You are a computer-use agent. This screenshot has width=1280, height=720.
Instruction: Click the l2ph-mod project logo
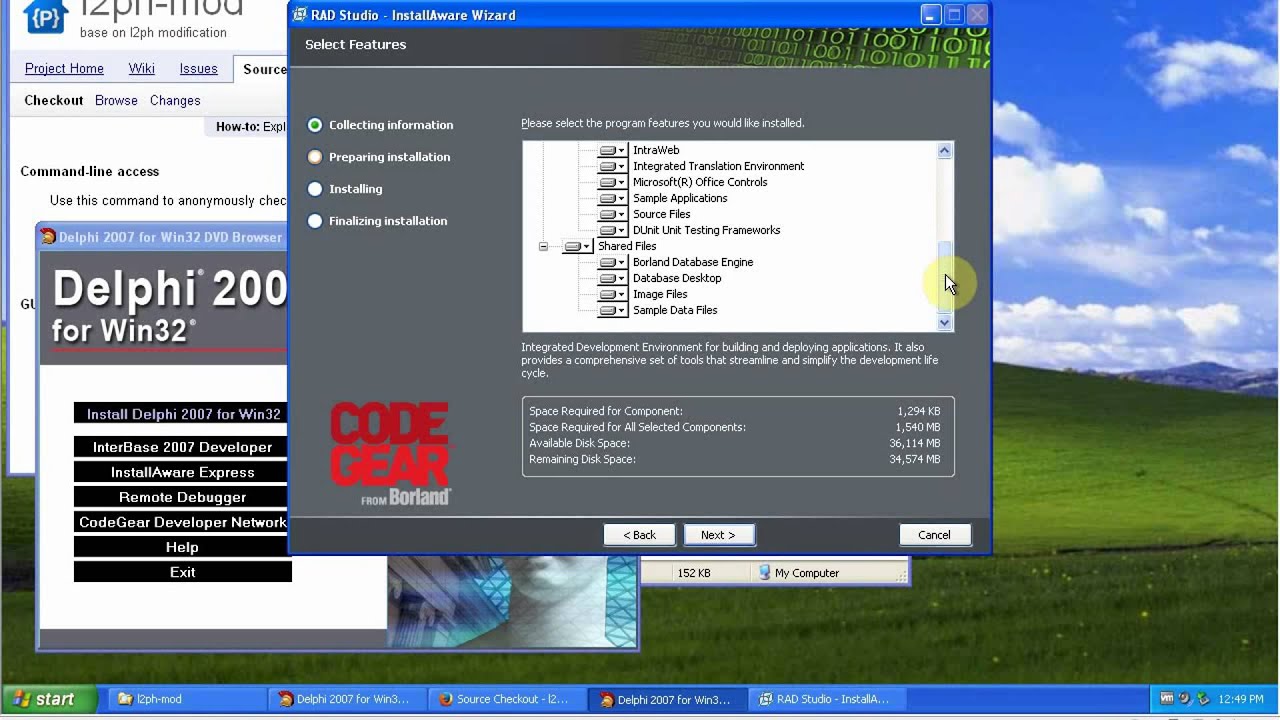(44, 16)
